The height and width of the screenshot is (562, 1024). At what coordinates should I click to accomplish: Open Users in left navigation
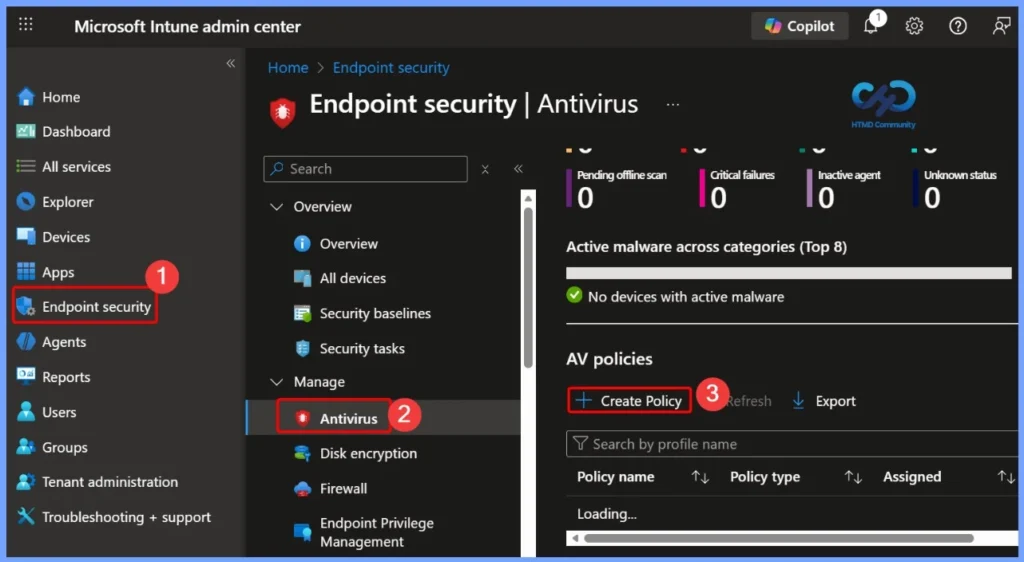click(46, 413)
